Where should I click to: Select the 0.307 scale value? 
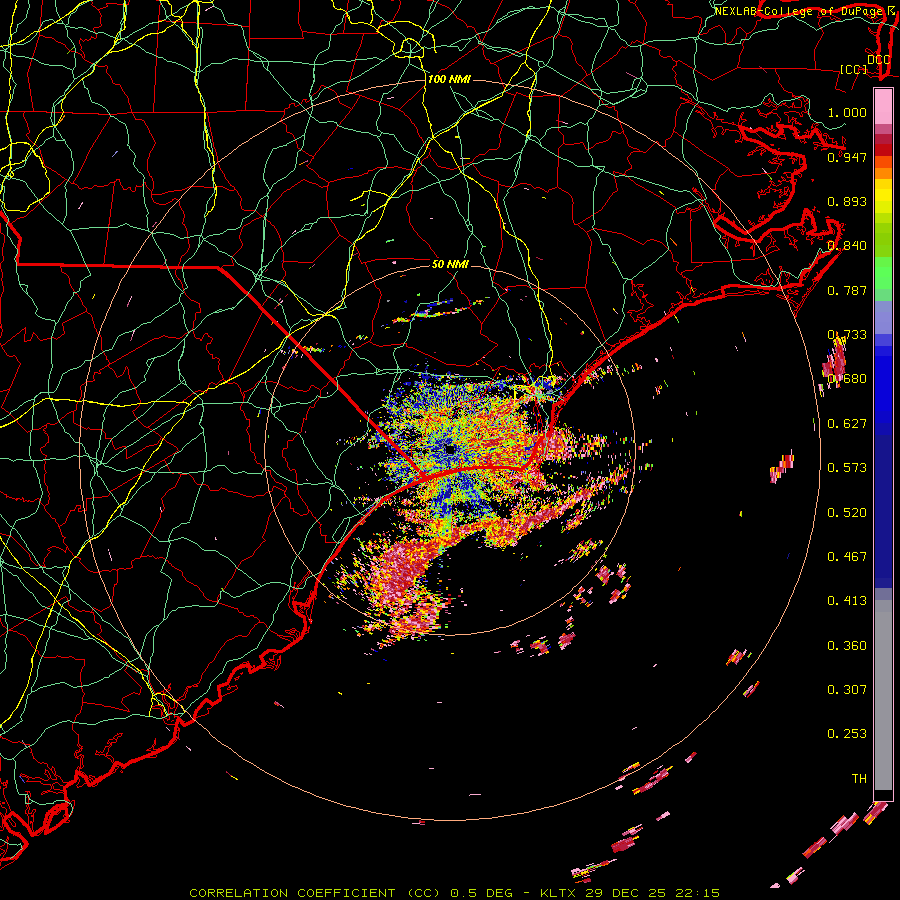(847, 690)
